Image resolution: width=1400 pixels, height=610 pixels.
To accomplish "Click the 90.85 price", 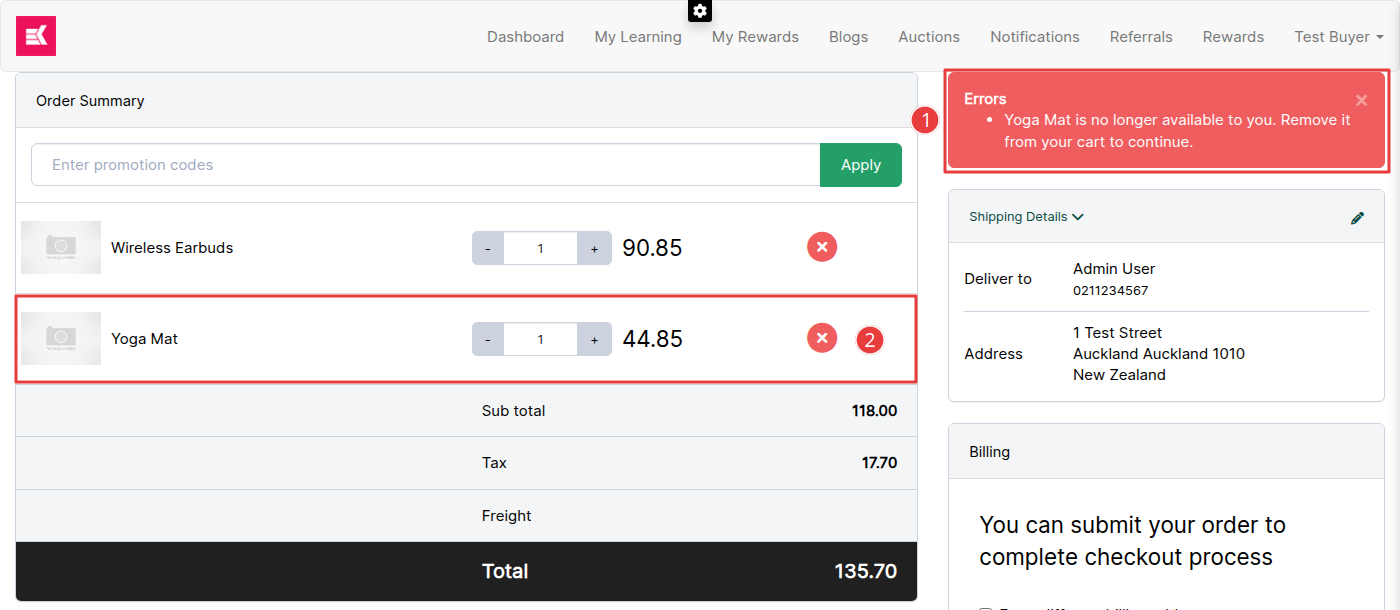I will (x=652, y=248).
